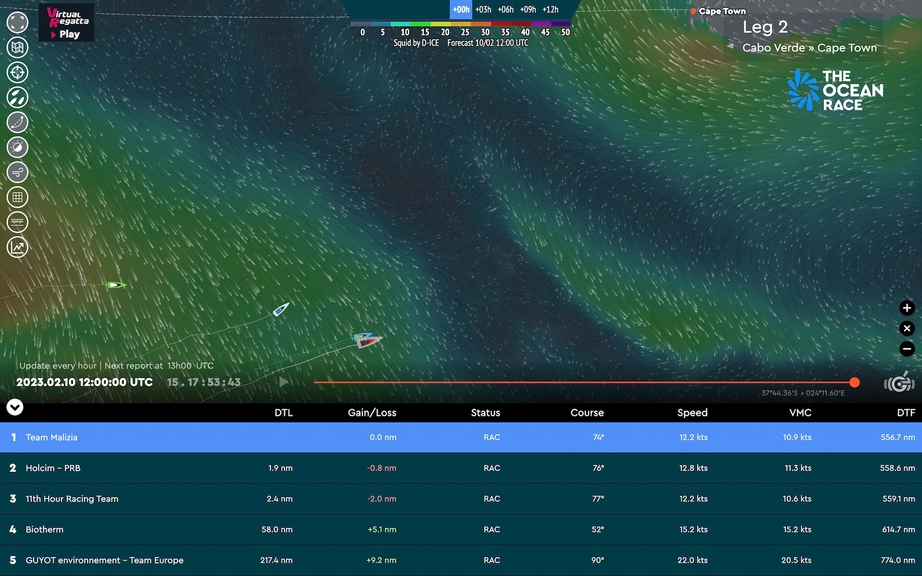
Task: Toggle the day/night sun icon
Action: [x=18, y=147]
